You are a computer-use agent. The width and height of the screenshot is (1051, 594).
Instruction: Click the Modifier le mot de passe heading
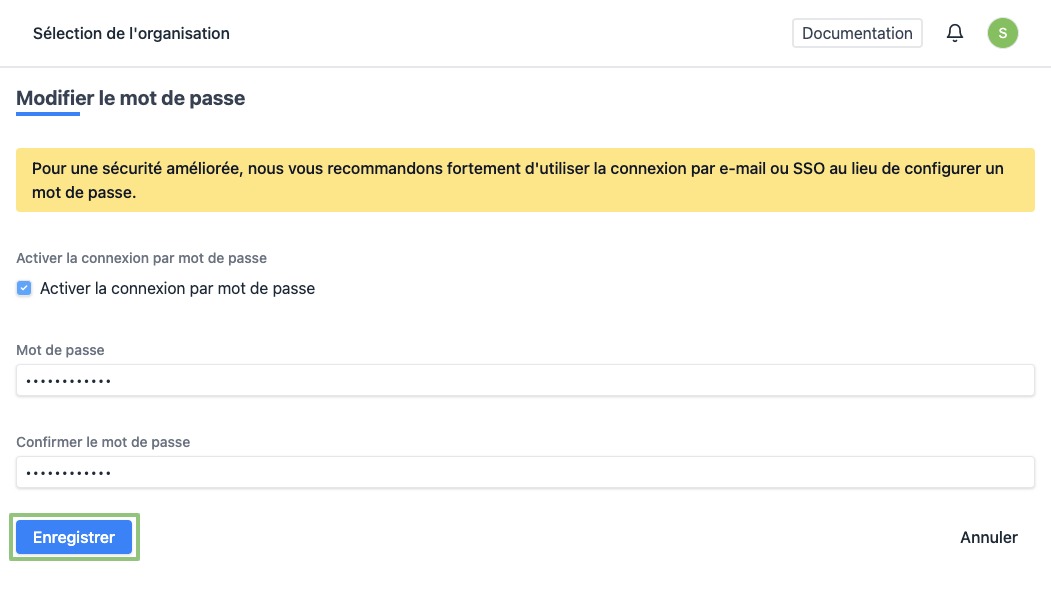131,98
